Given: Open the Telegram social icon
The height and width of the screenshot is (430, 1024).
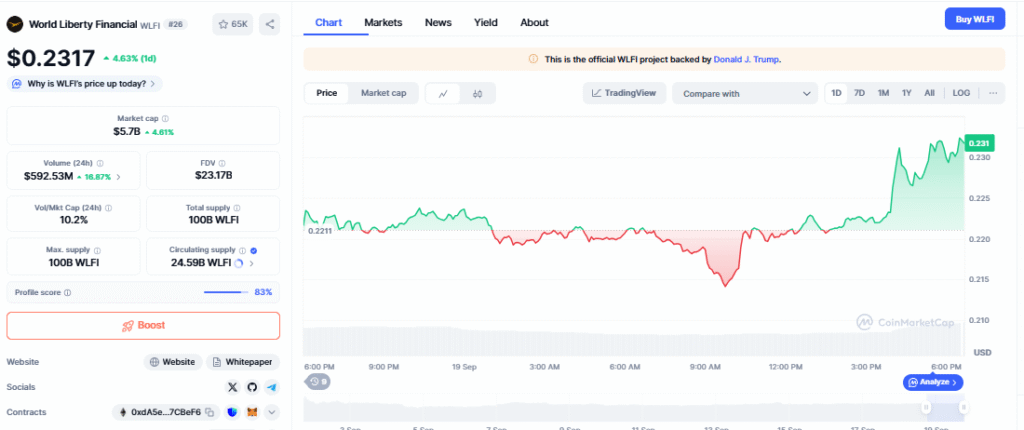Looking at the screenshot, I should pyautogui.click(x=271, y=387).
